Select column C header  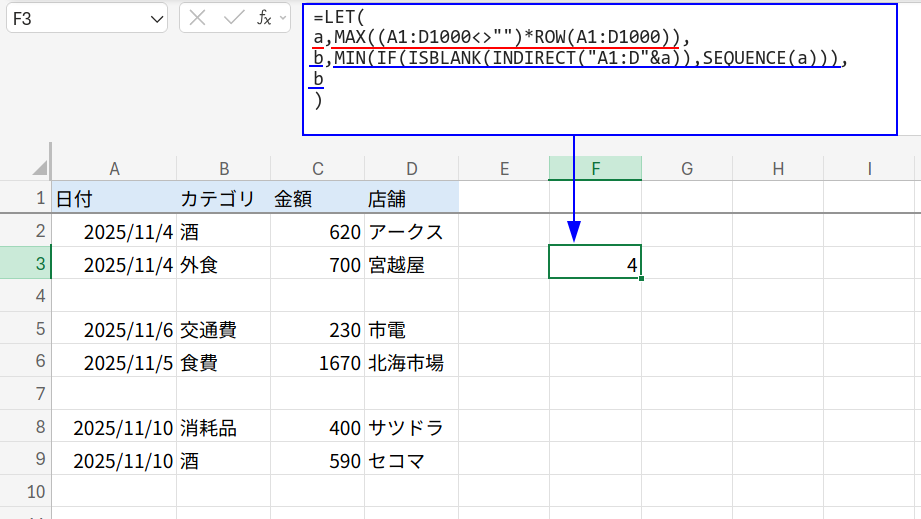[318, 168]
